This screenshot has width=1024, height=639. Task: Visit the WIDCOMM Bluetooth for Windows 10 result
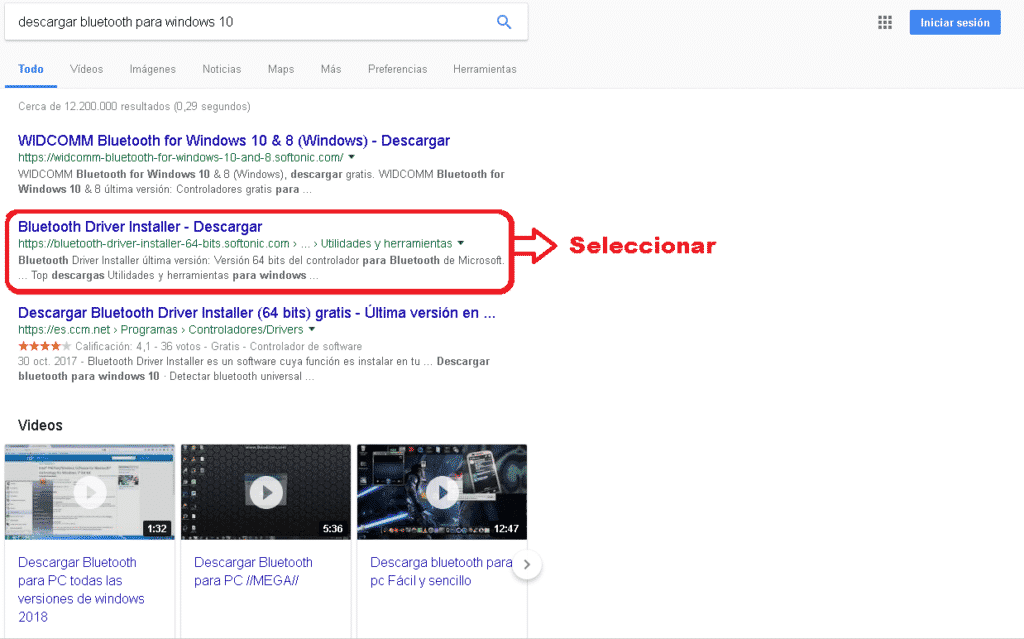(x=234, y=140)
